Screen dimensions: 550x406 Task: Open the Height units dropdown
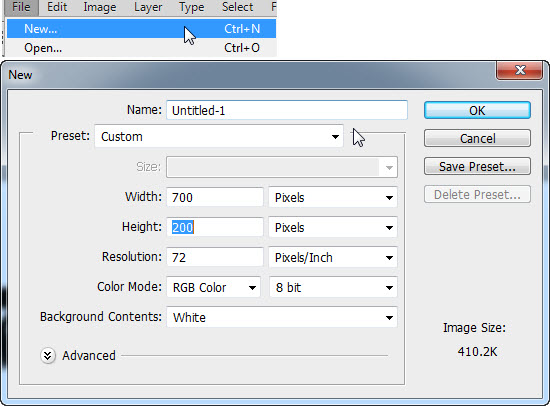tap(333, 227)
